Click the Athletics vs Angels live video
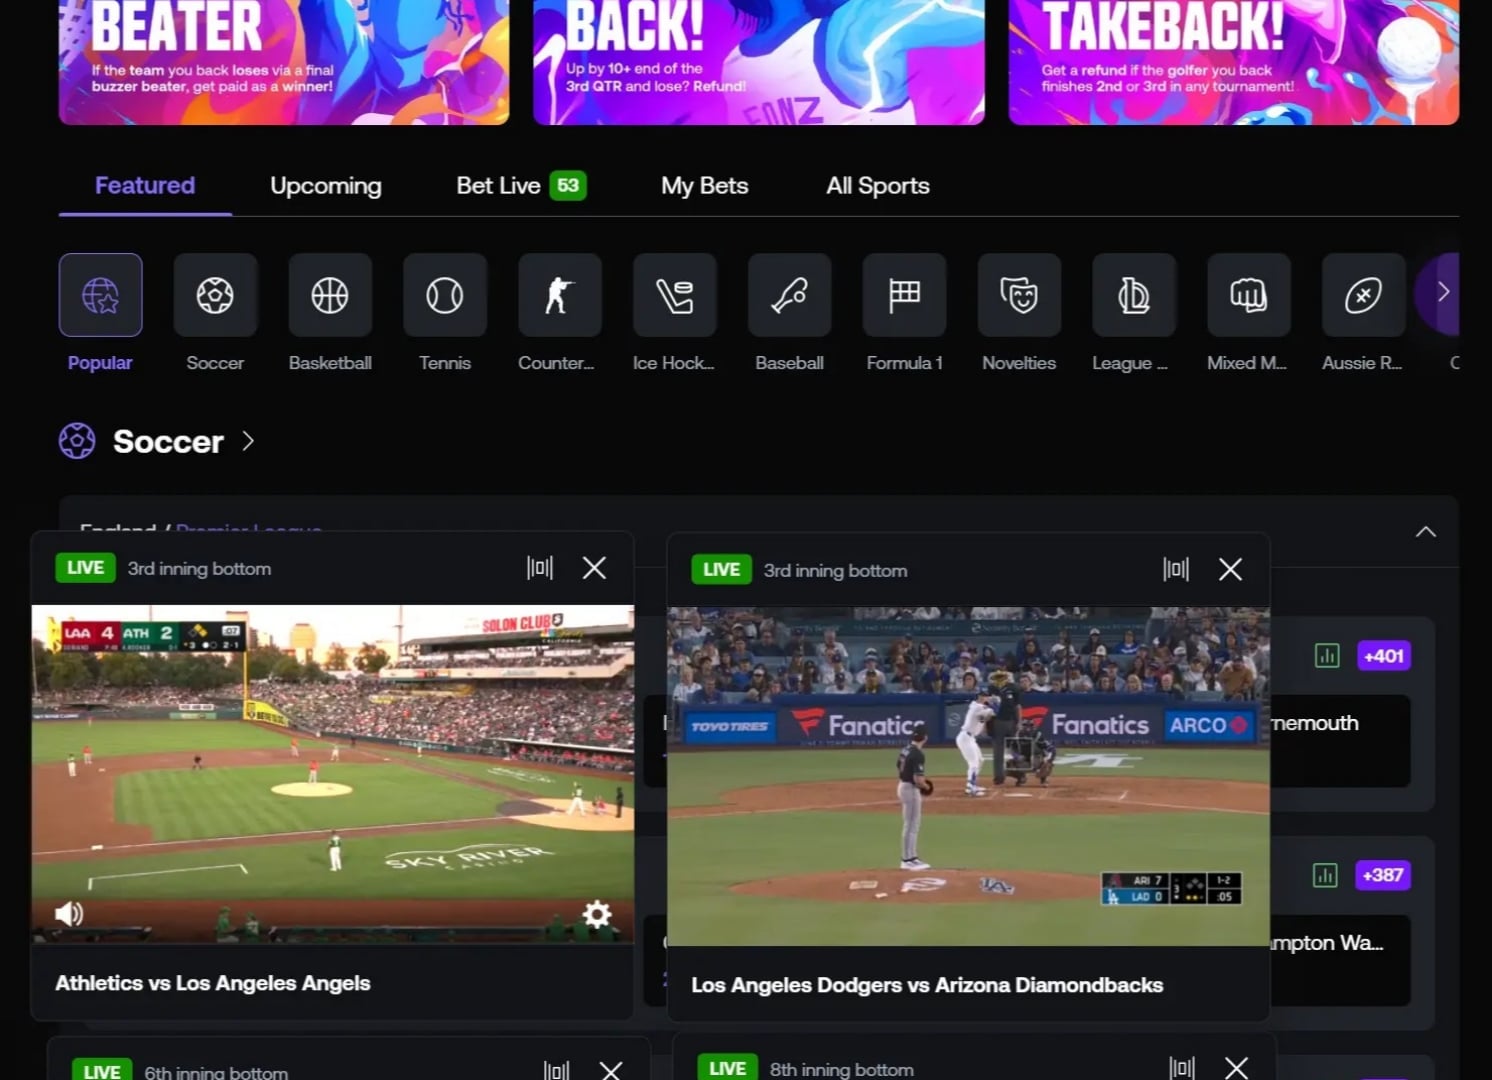This screenshot has width=1492, height=1080. click(x=333, y=774)
